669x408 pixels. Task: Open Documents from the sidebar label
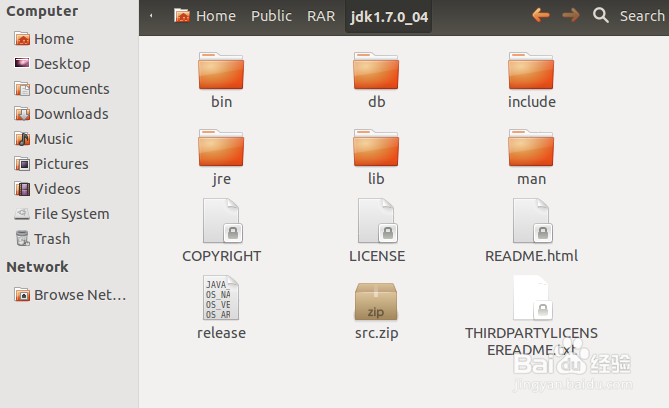coord(72,89)
